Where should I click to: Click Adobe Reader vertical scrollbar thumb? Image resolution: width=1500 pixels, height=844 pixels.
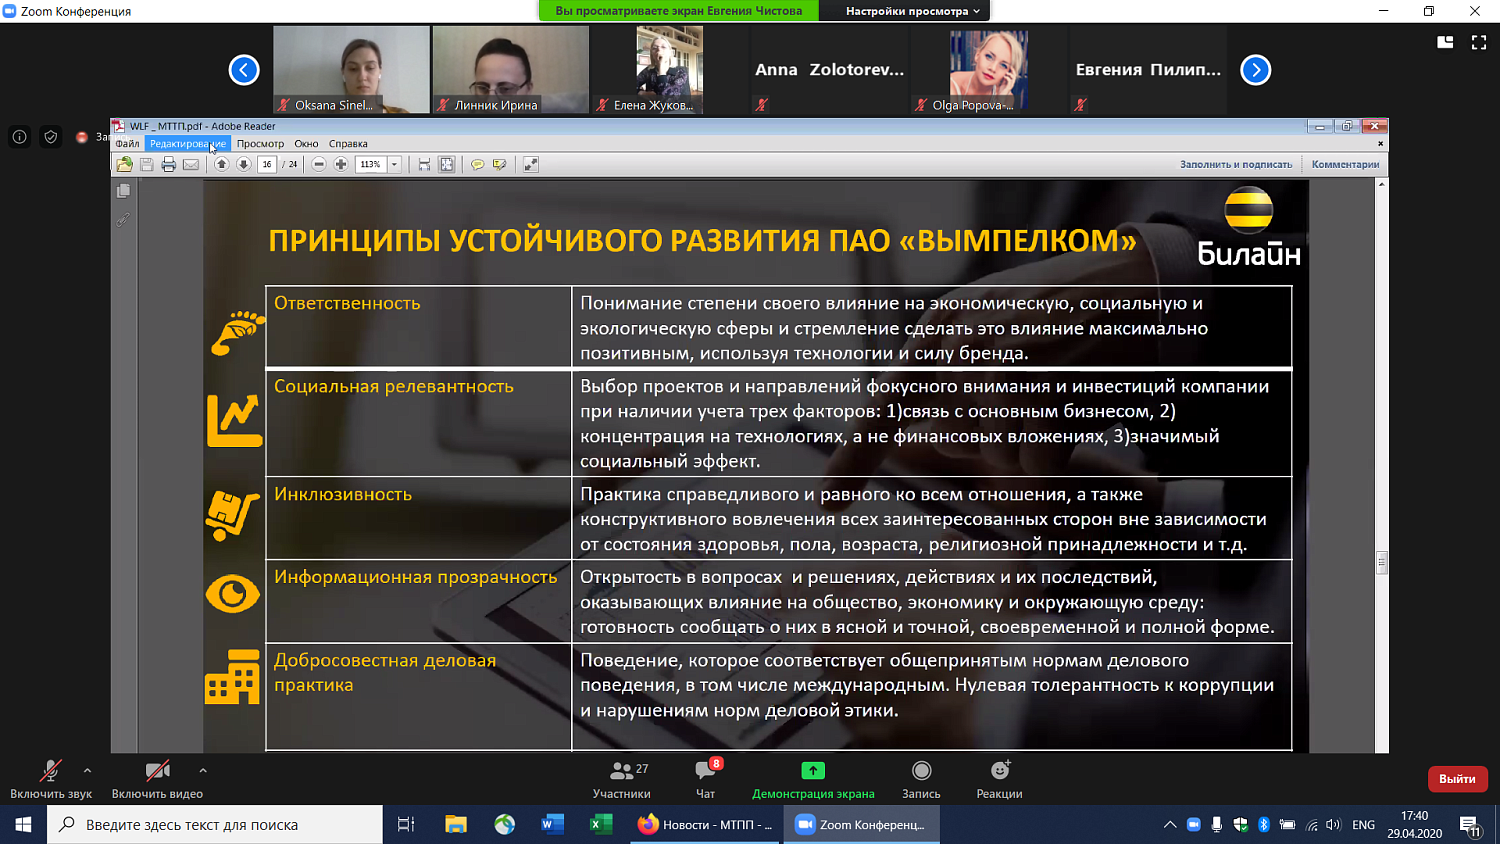[x=1382, y=562]
